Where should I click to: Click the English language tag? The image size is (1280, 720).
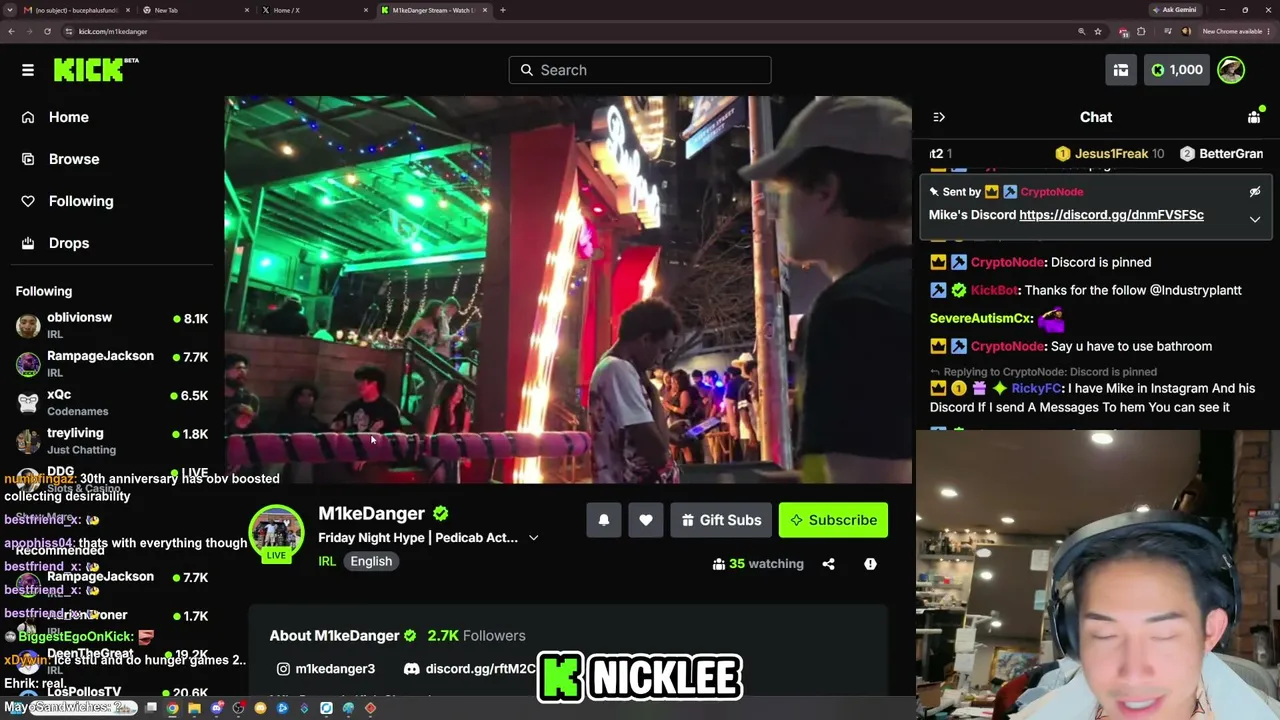tap(371, 561)
